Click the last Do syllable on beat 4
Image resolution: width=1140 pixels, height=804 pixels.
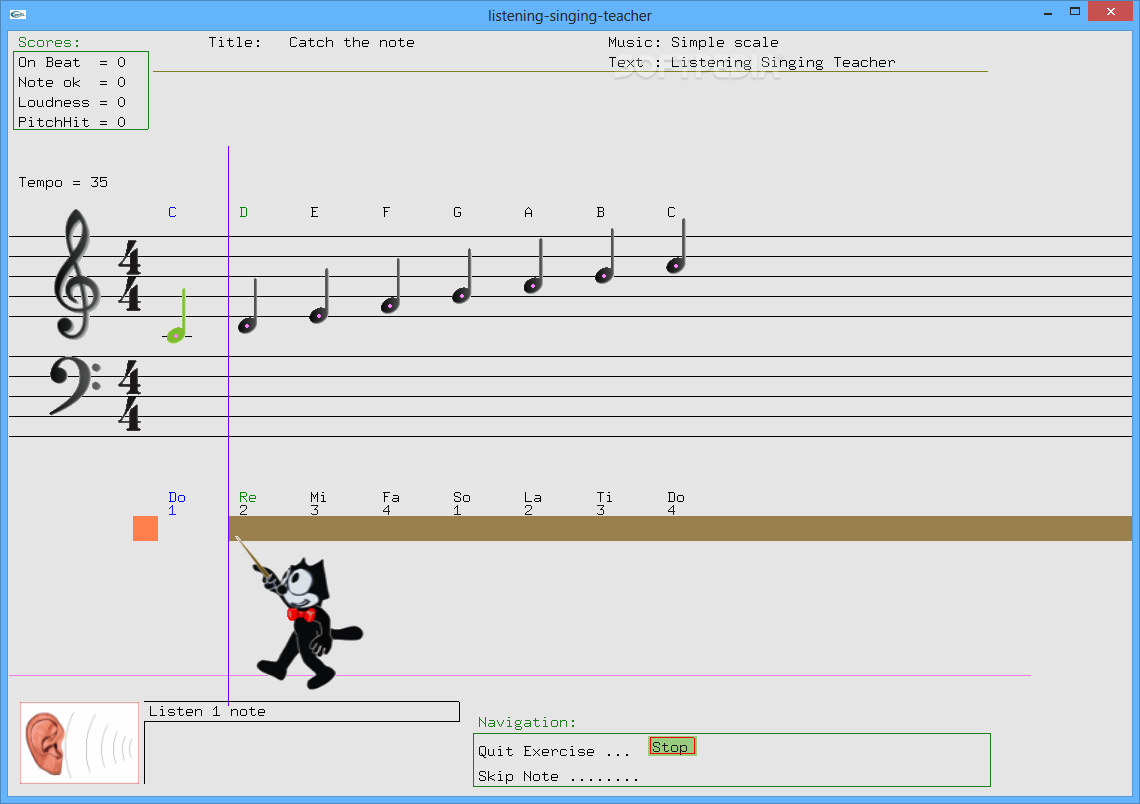676,497
